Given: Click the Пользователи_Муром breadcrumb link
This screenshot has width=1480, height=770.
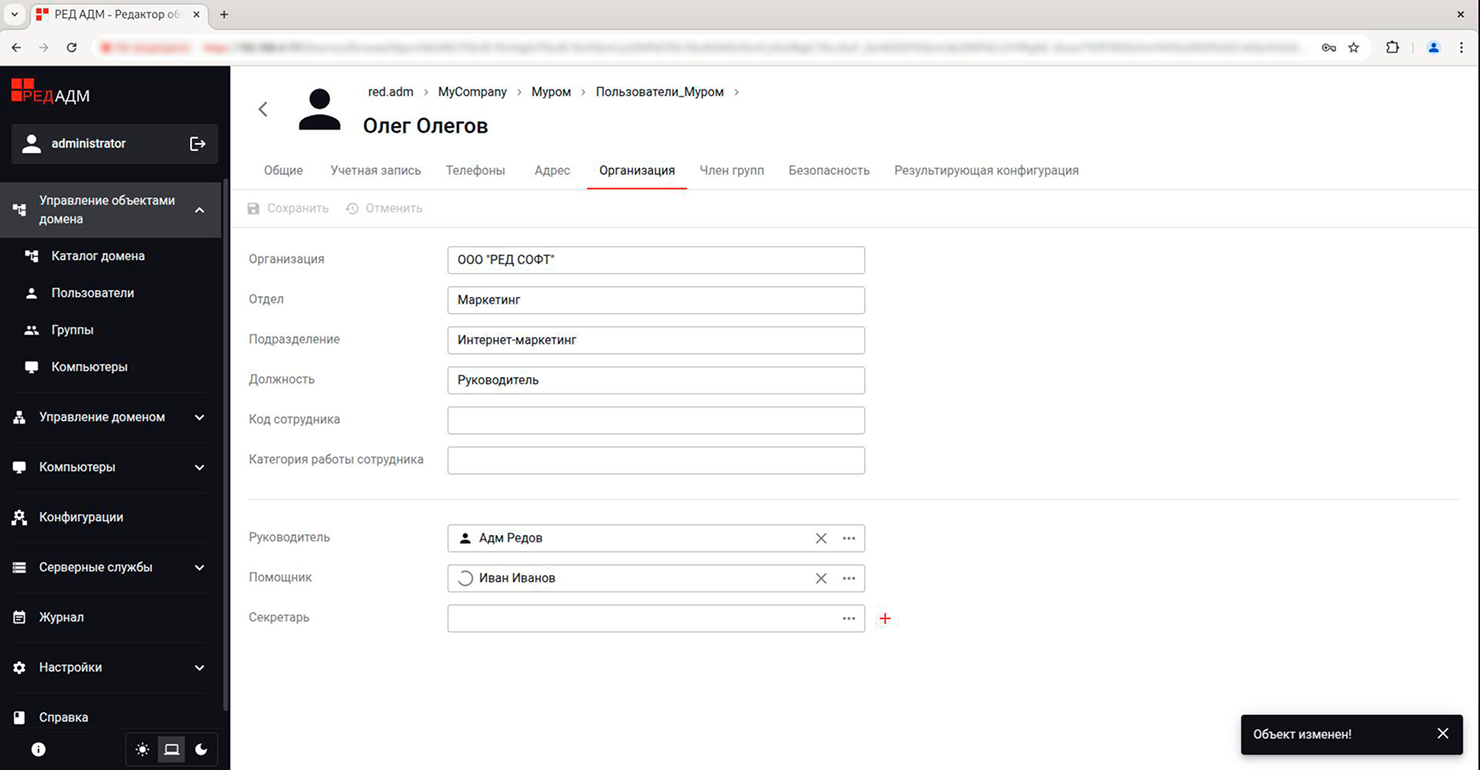Looking at the screenshot, I should [660, 92].
